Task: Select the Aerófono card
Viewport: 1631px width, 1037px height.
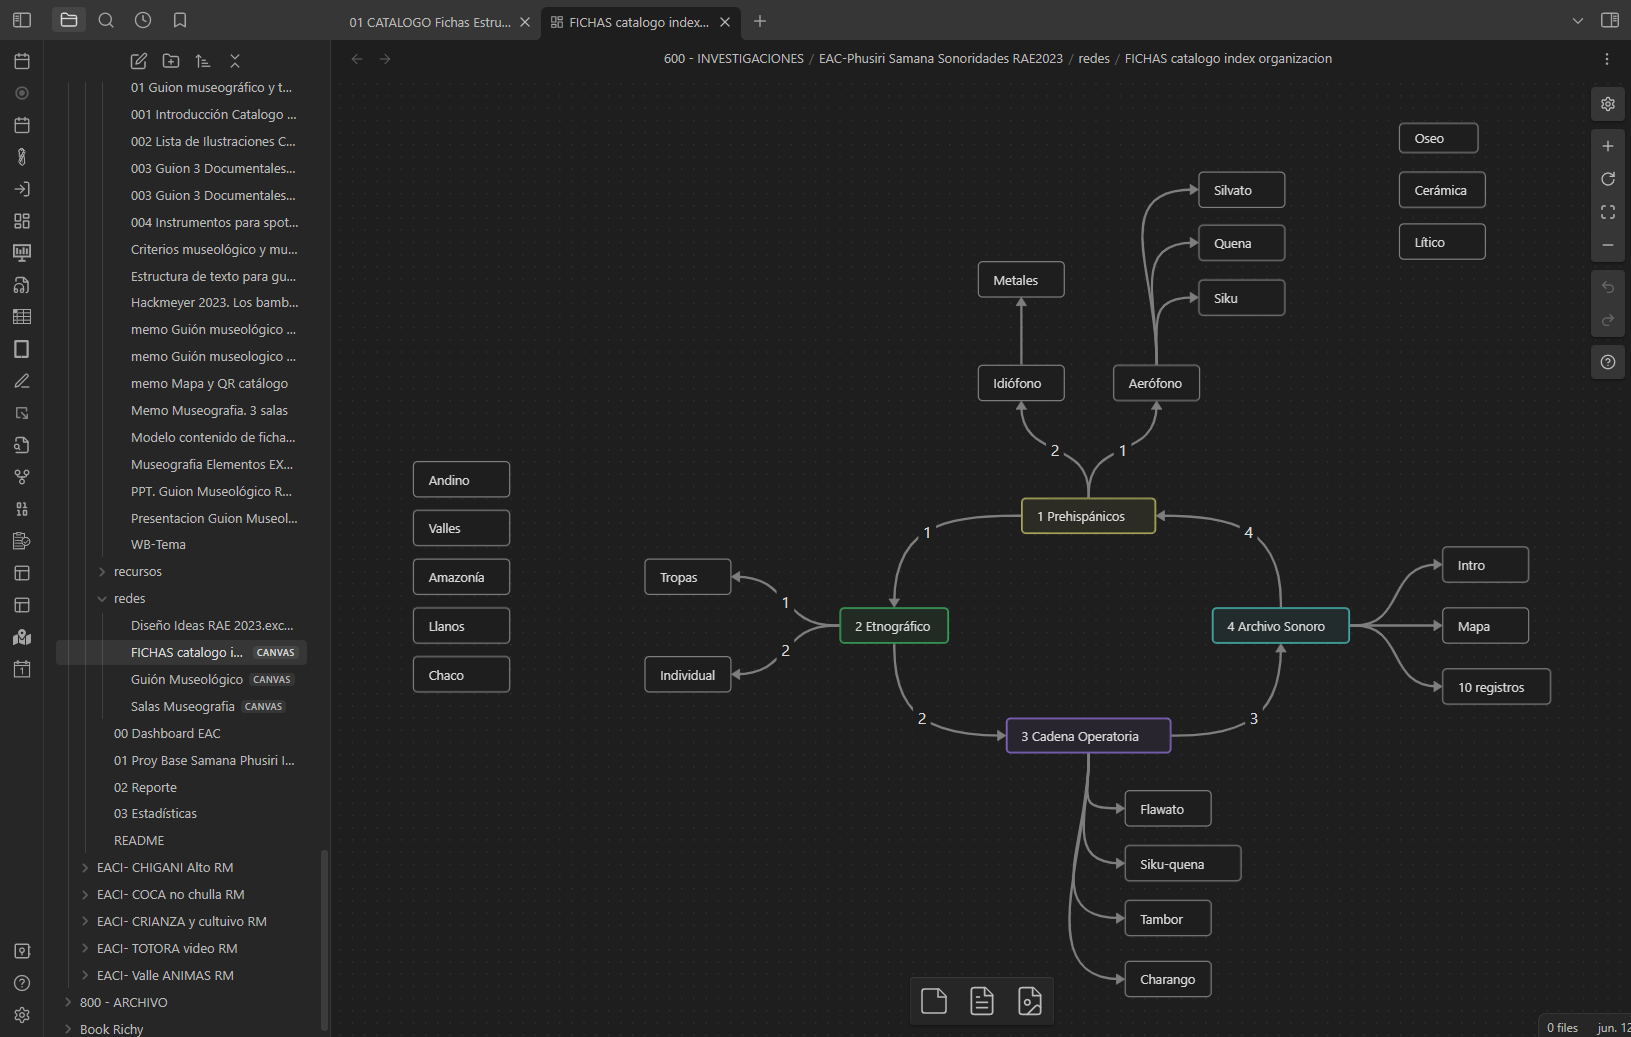Action: (1157, 383)
